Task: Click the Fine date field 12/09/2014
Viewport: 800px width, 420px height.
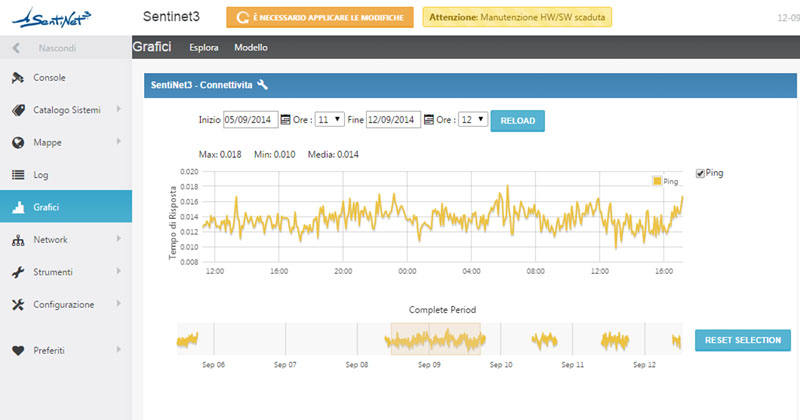Action: coord(393,119)
